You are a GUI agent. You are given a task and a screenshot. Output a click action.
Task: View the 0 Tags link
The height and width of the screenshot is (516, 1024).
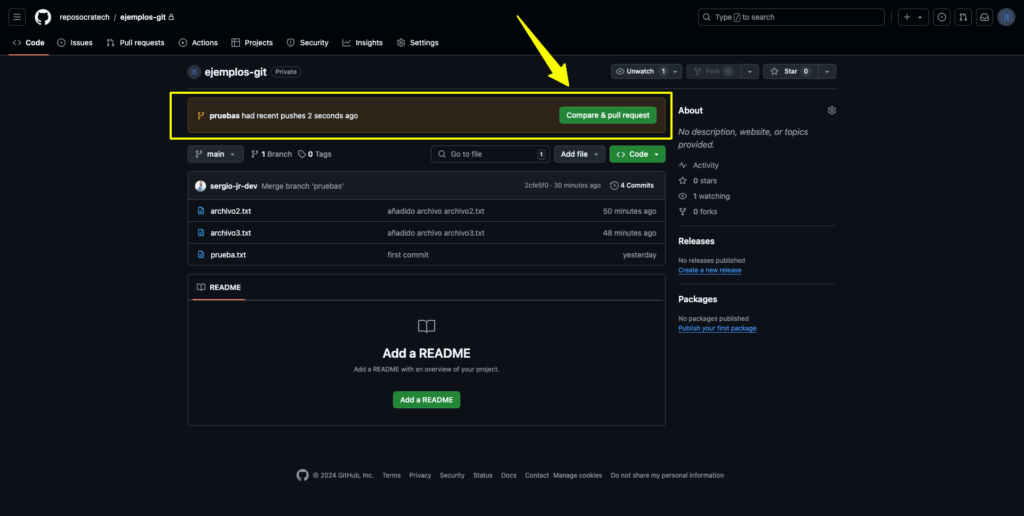(315, 154)
